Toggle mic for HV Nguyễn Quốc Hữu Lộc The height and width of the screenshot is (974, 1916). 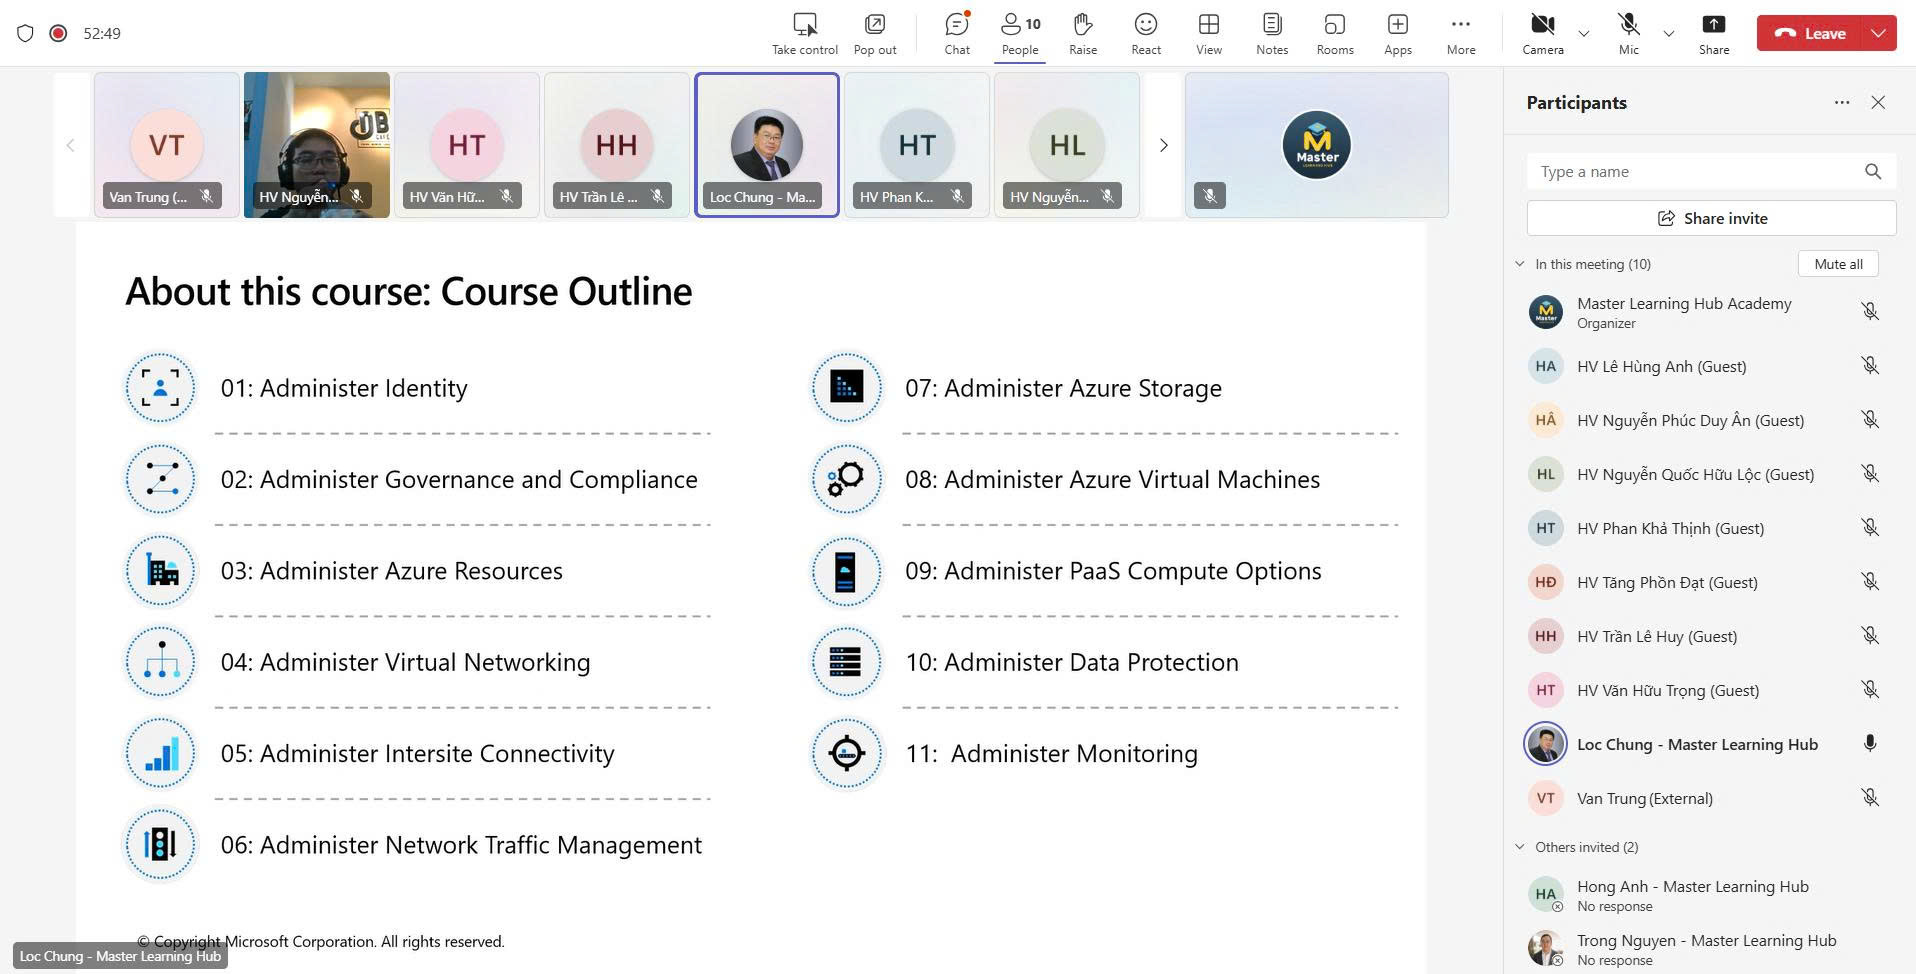[1870, 474]
